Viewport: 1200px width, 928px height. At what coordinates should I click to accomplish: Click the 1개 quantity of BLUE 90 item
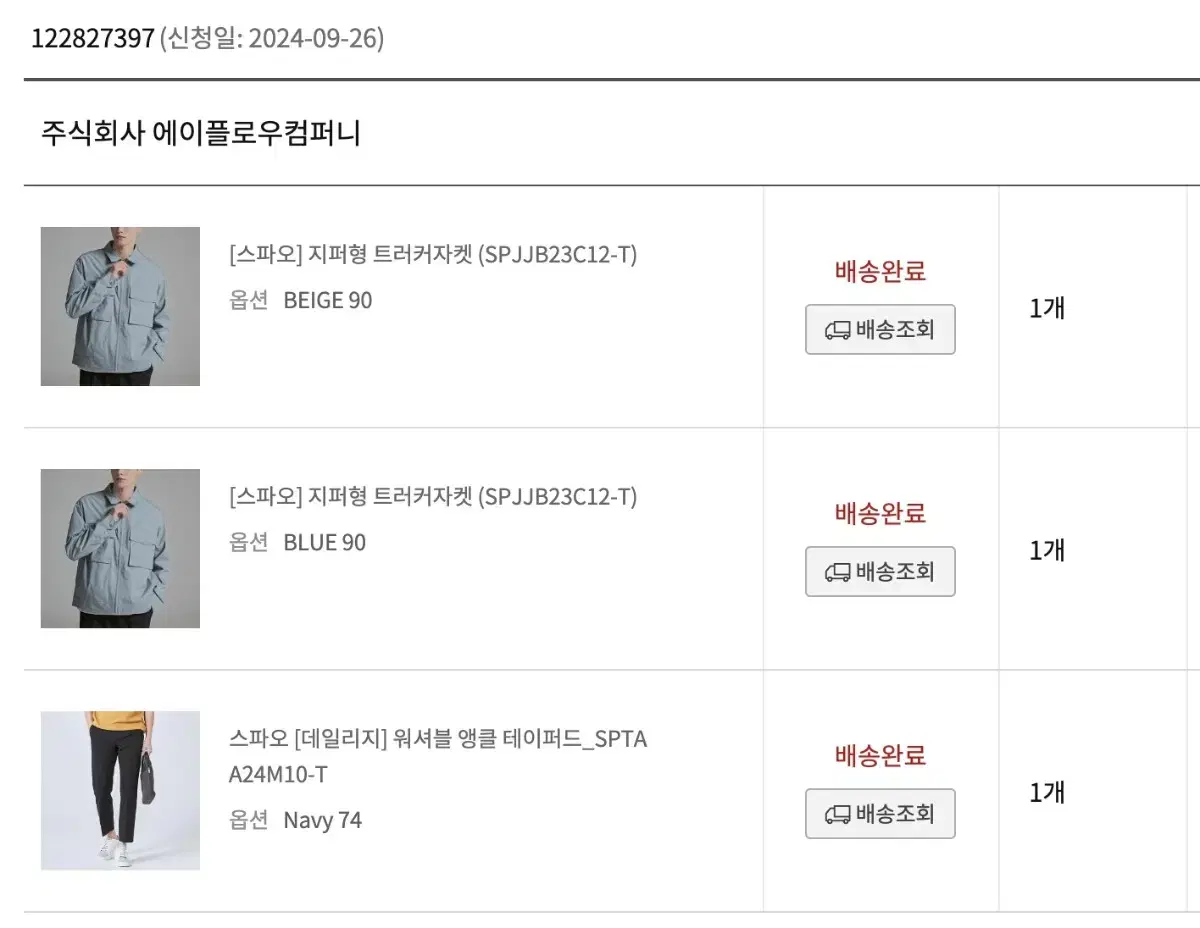(x=1047, y=550)
